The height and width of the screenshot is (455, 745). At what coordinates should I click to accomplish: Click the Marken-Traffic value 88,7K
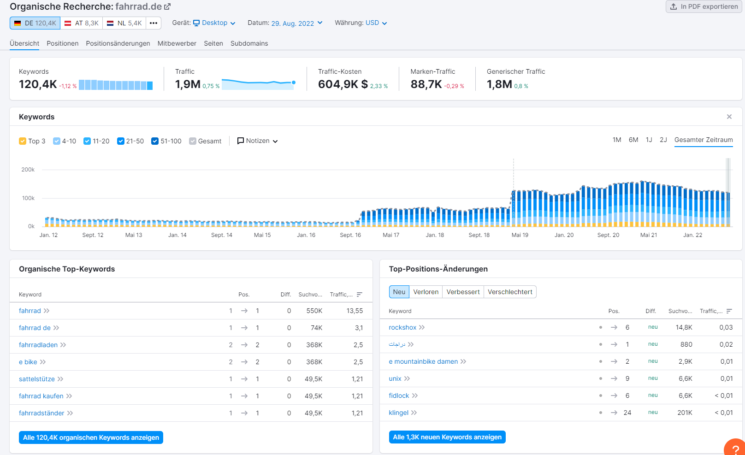point(426,85)
